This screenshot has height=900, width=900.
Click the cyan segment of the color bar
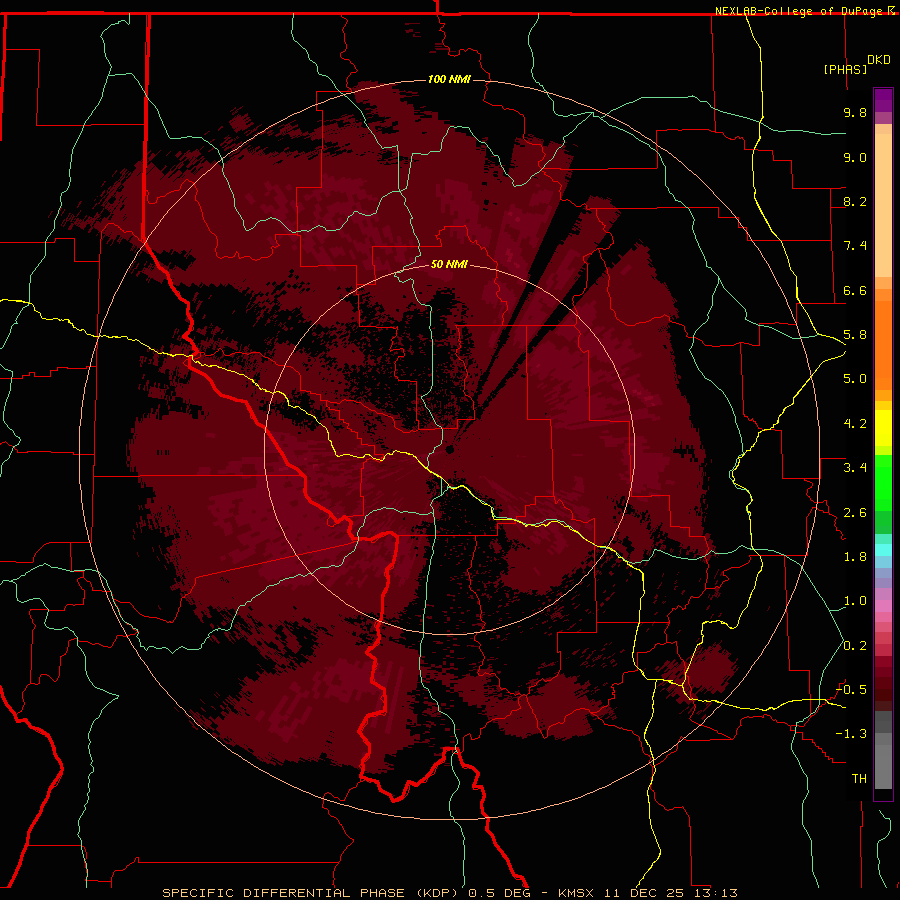click(x=883, y=550)
